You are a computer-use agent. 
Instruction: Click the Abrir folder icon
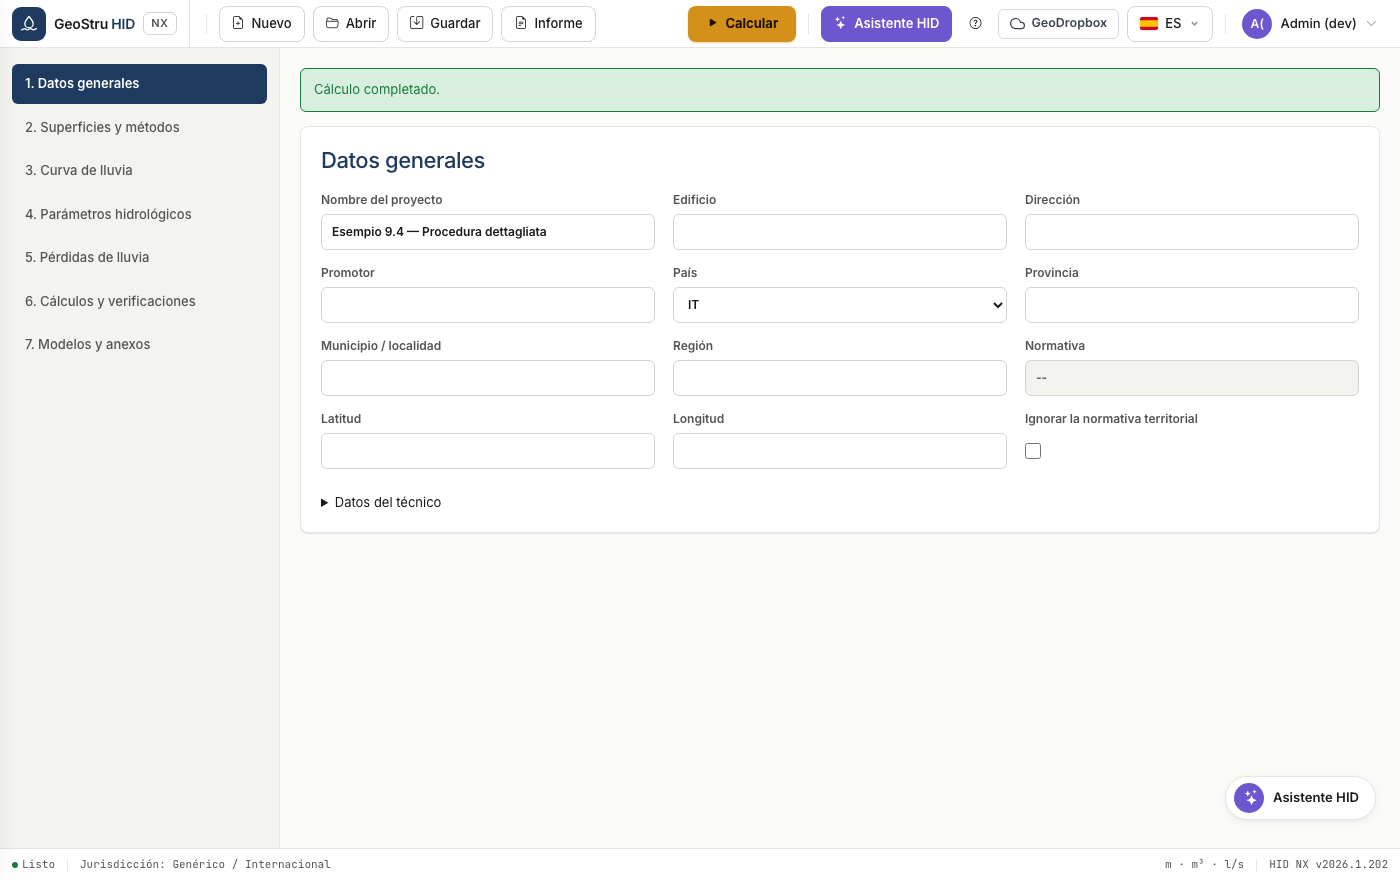click(x=332, y=23)
